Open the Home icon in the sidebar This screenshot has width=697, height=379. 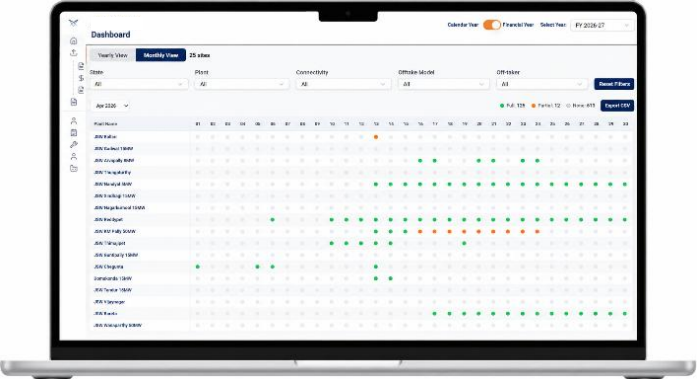[74, 41]
